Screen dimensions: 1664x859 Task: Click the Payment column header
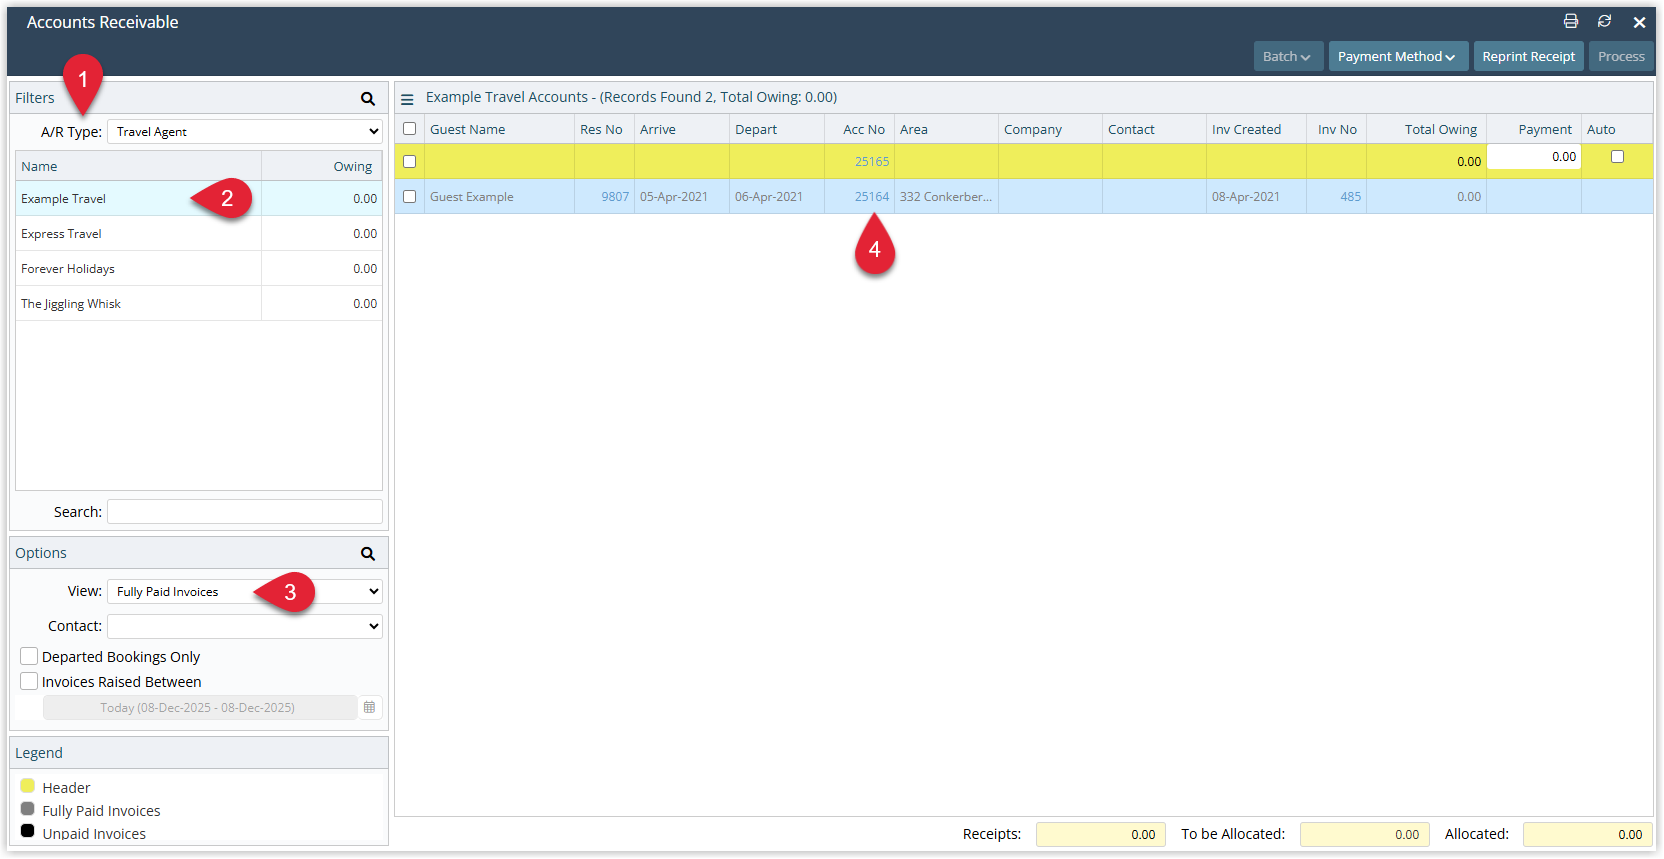click(1534, 129)
